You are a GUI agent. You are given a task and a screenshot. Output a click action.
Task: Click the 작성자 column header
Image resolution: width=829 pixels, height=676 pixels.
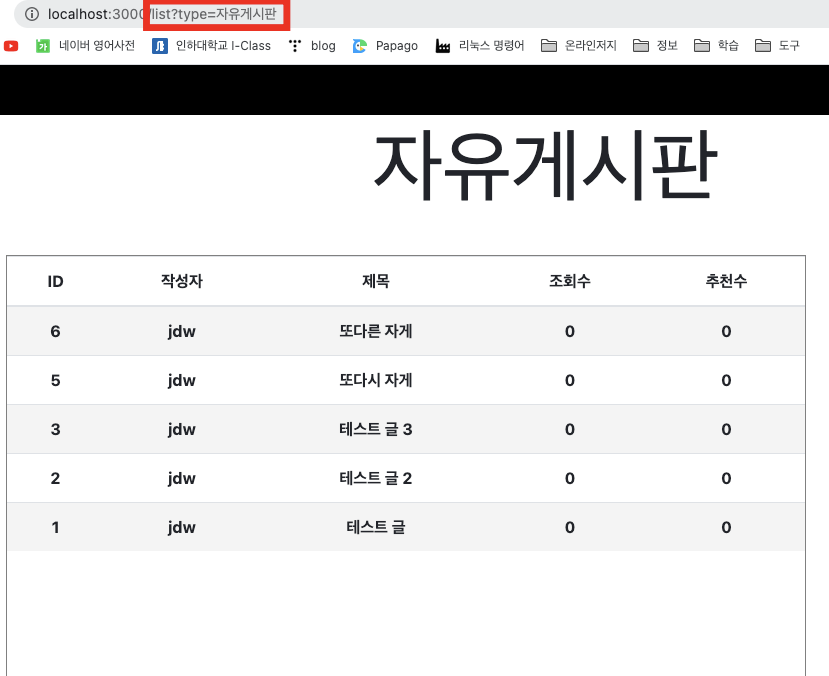pyautogui.click(x=182, y=281)
